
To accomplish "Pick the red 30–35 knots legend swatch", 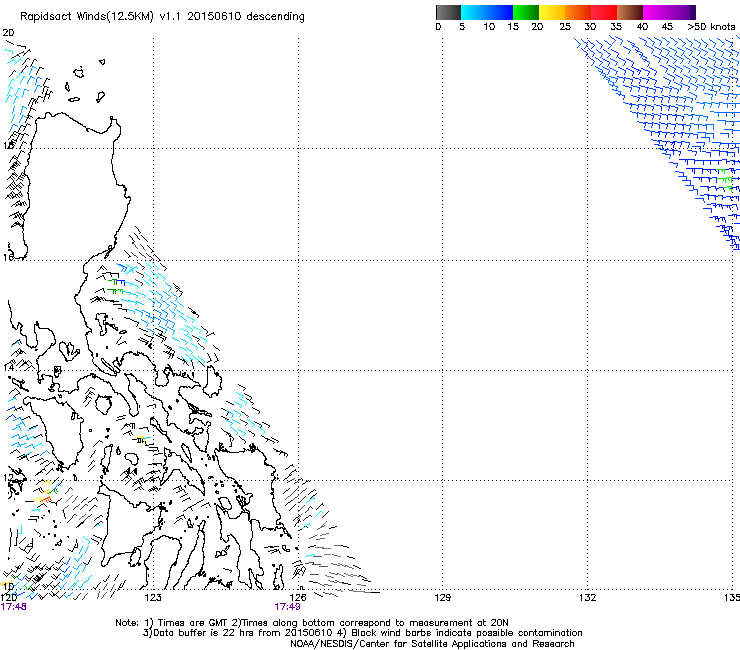I will 604,12.
